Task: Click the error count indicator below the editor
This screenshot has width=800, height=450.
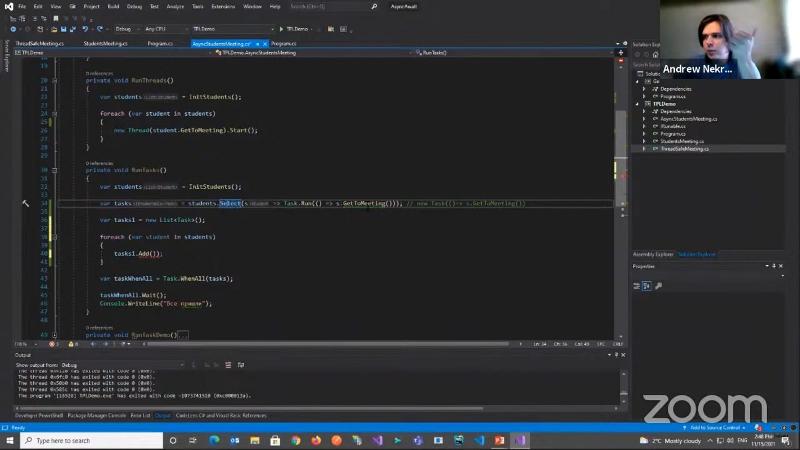Action: (54, 344)
